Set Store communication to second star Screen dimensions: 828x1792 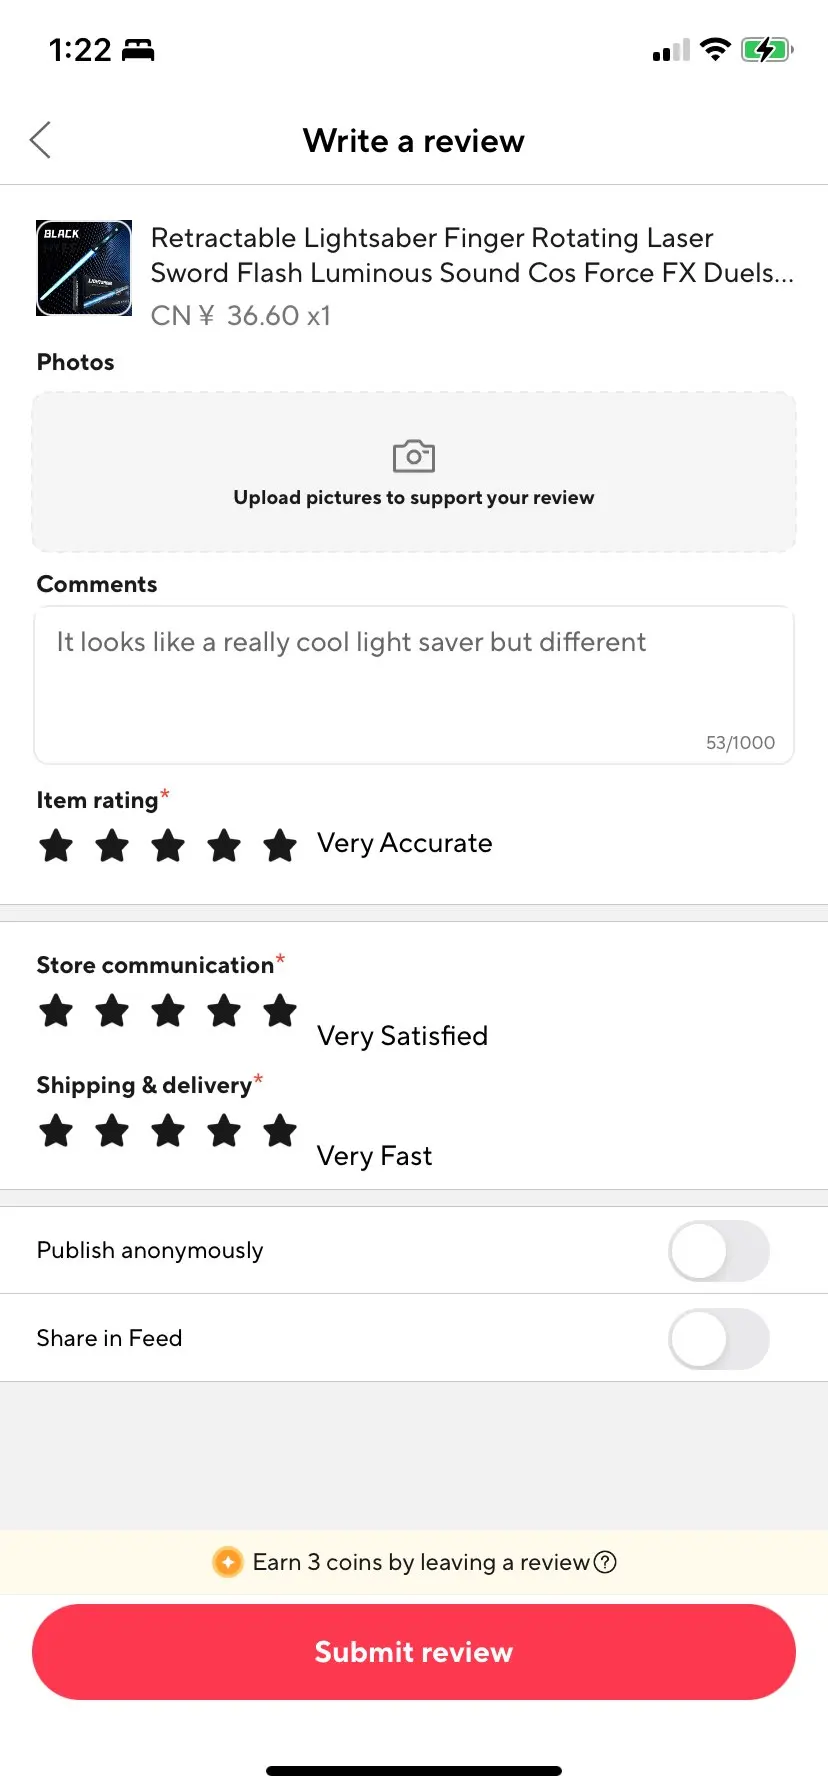tap(112, 1011)
